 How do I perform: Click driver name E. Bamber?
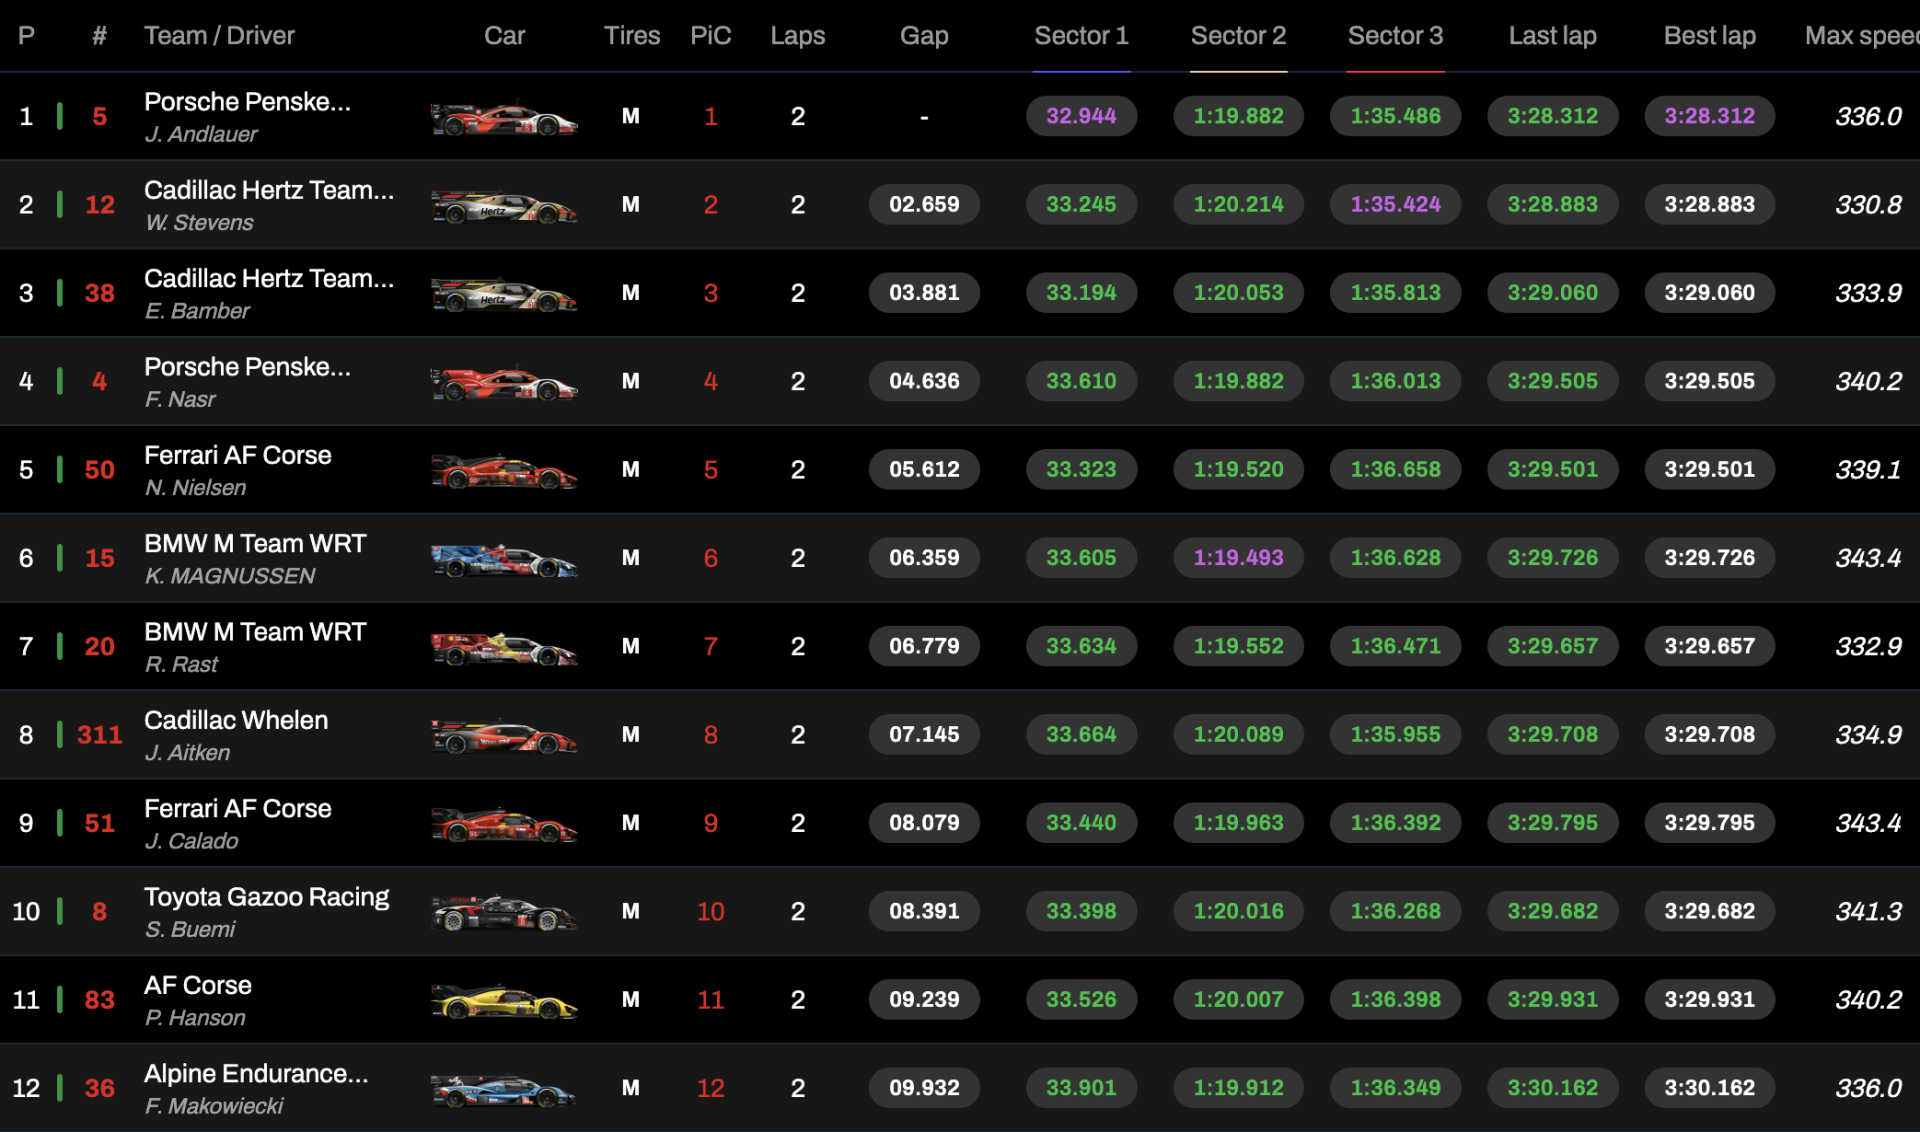coord(197,311)
